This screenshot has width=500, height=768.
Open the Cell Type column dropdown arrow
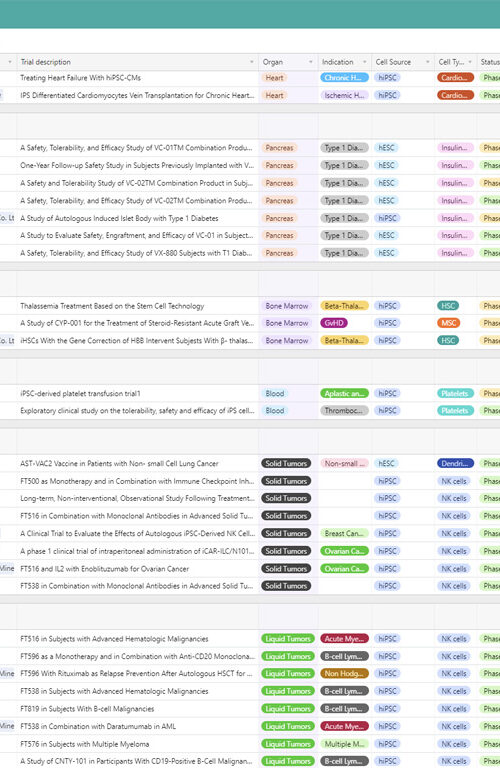pos(470,62)
